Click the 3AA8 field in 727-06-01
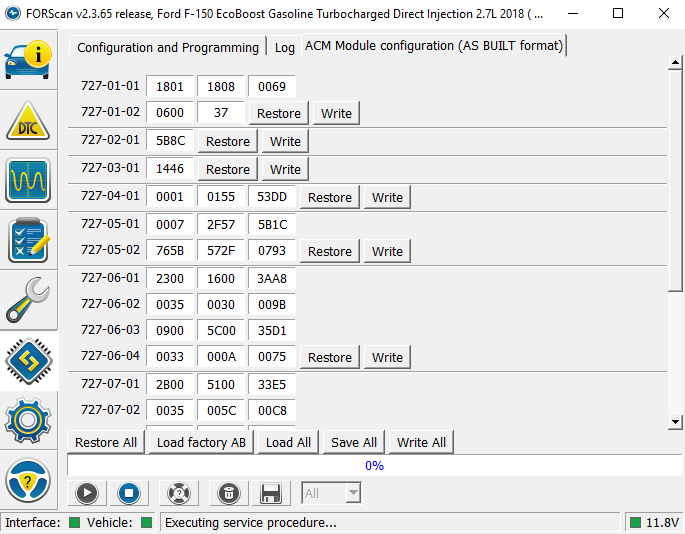Viewport: 685px width, 534px height. pyautogui.click(x=272, y=278)
